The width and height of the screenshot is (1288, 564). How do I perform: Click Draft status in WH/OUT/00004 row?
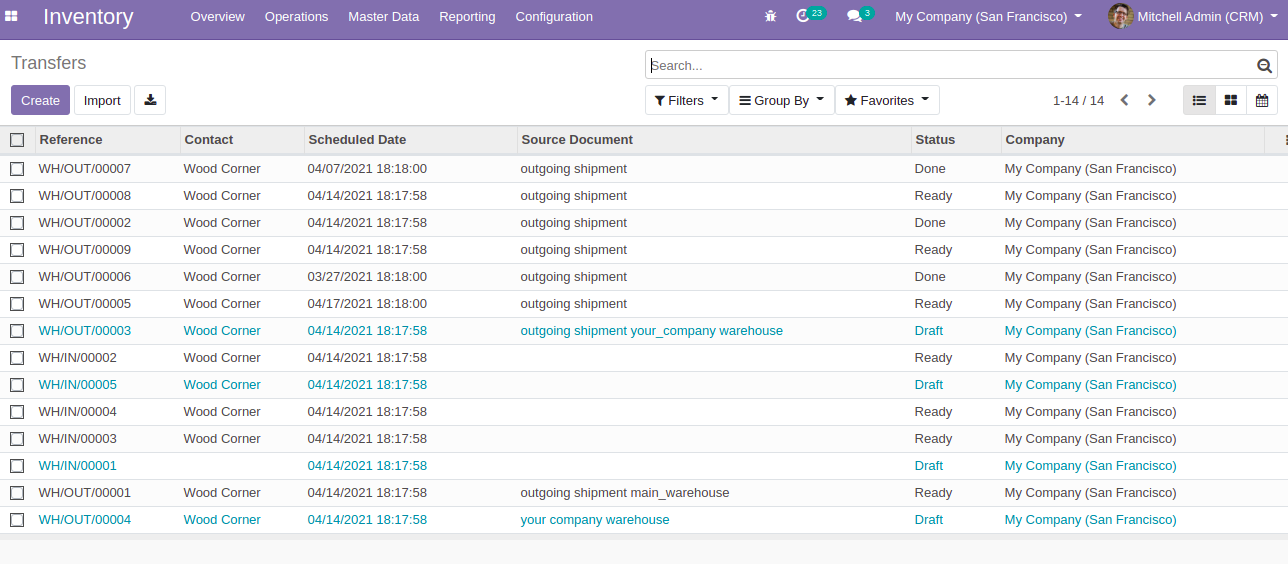[929, 520]
